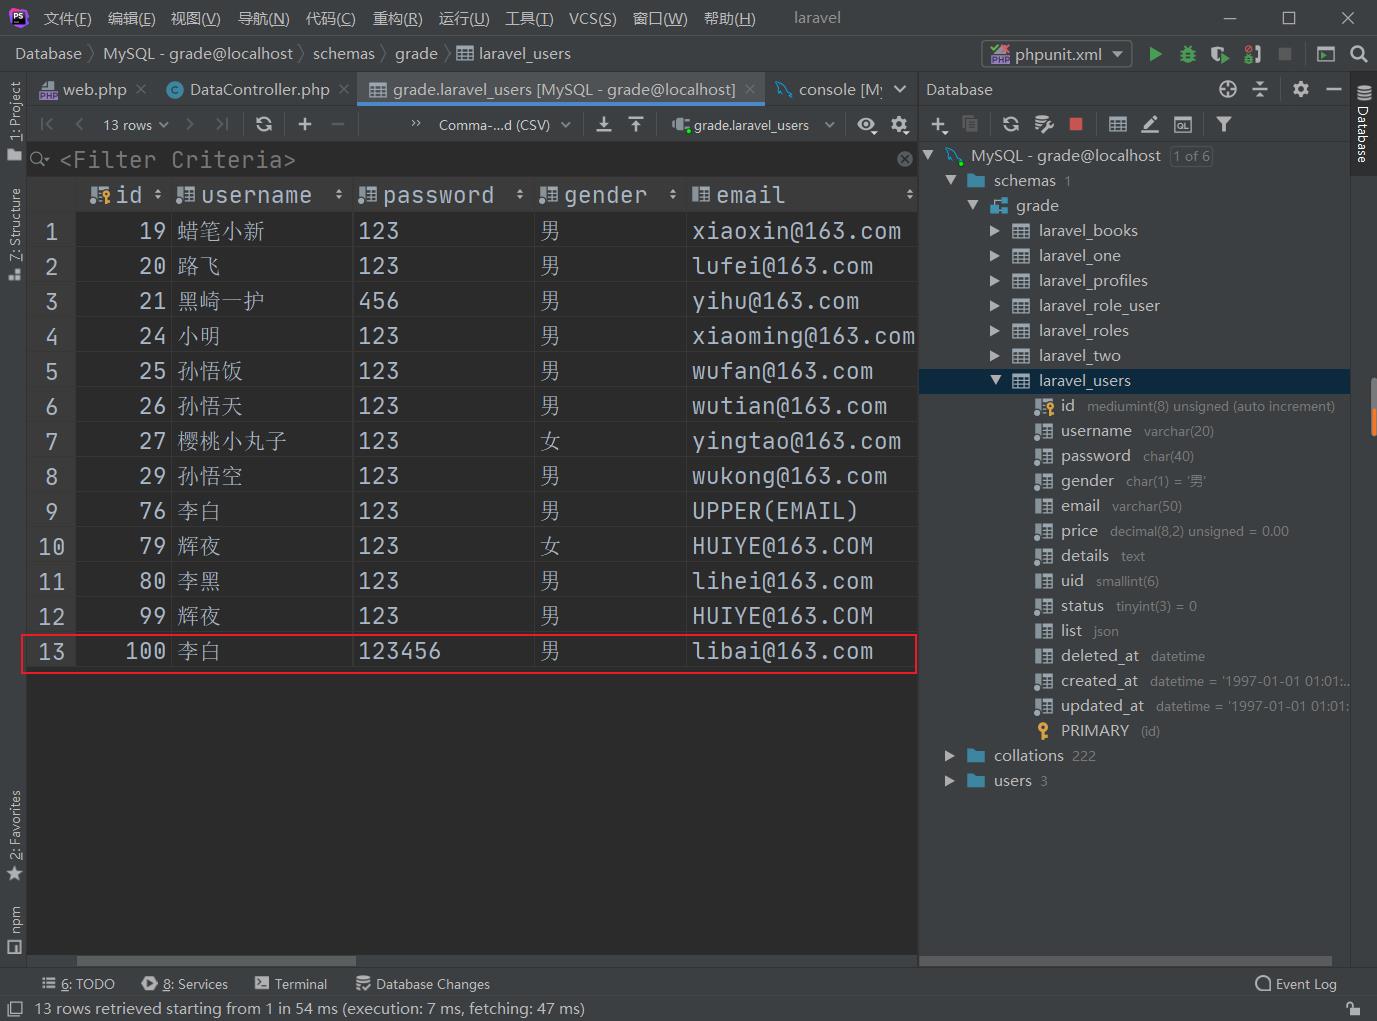Open the view options eye dropdown

click(867, 124)
